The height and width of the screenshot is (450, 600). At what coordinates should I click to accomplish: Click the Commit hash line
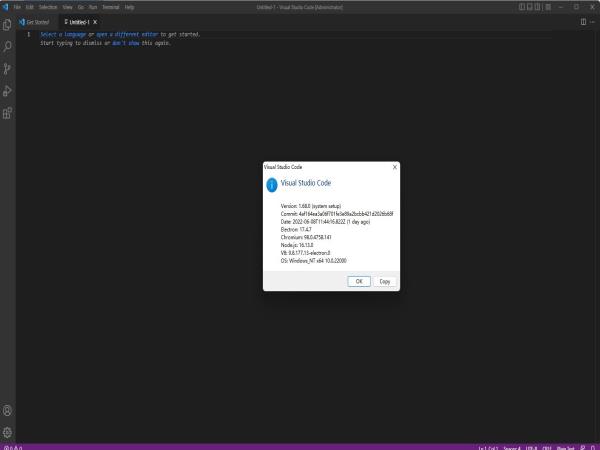tap(337, 214)
